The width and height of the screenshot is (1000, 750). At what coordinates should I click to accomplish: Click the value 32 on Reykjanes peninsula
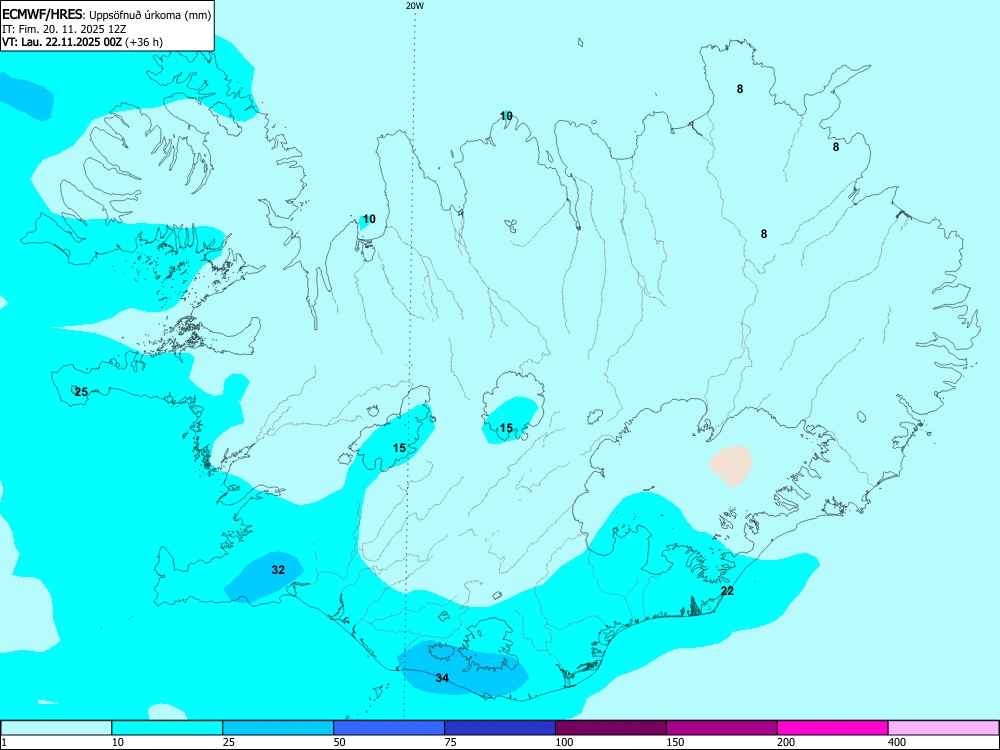point(278,570)
